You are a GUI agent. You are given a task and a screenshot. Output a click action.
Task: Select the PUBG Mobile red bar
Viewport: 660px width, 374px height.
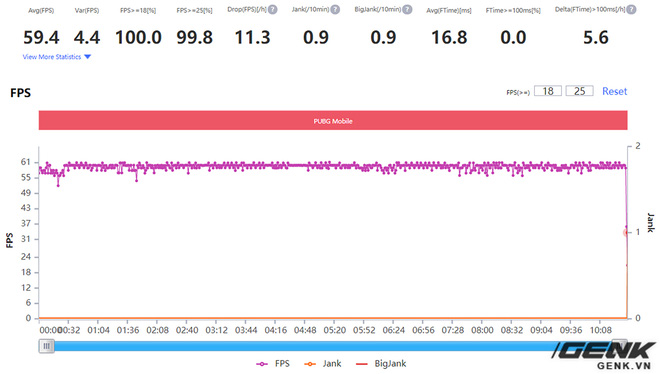point(333,121)
